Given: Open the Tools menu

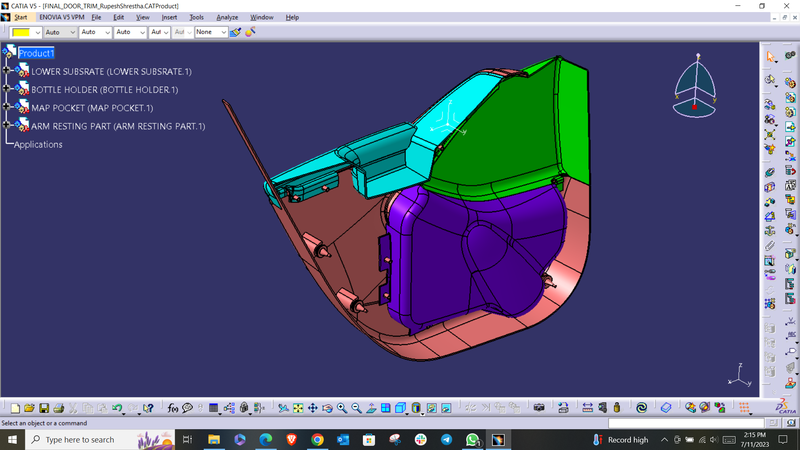Looking at the screenshot, I should (196, 17).
